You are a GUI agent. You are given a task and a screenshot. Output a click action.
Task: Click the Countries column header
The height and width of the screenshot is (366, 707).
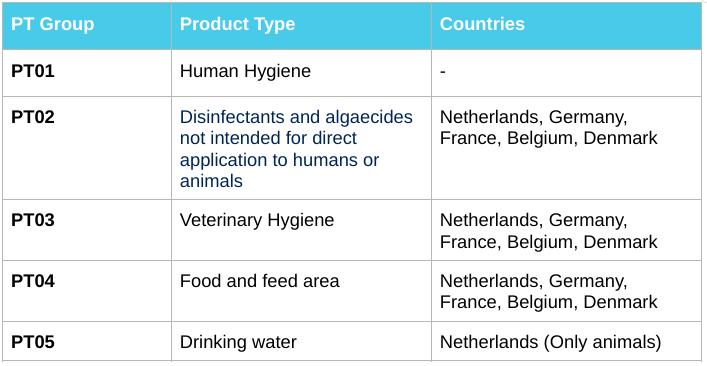tap(566, 26)
